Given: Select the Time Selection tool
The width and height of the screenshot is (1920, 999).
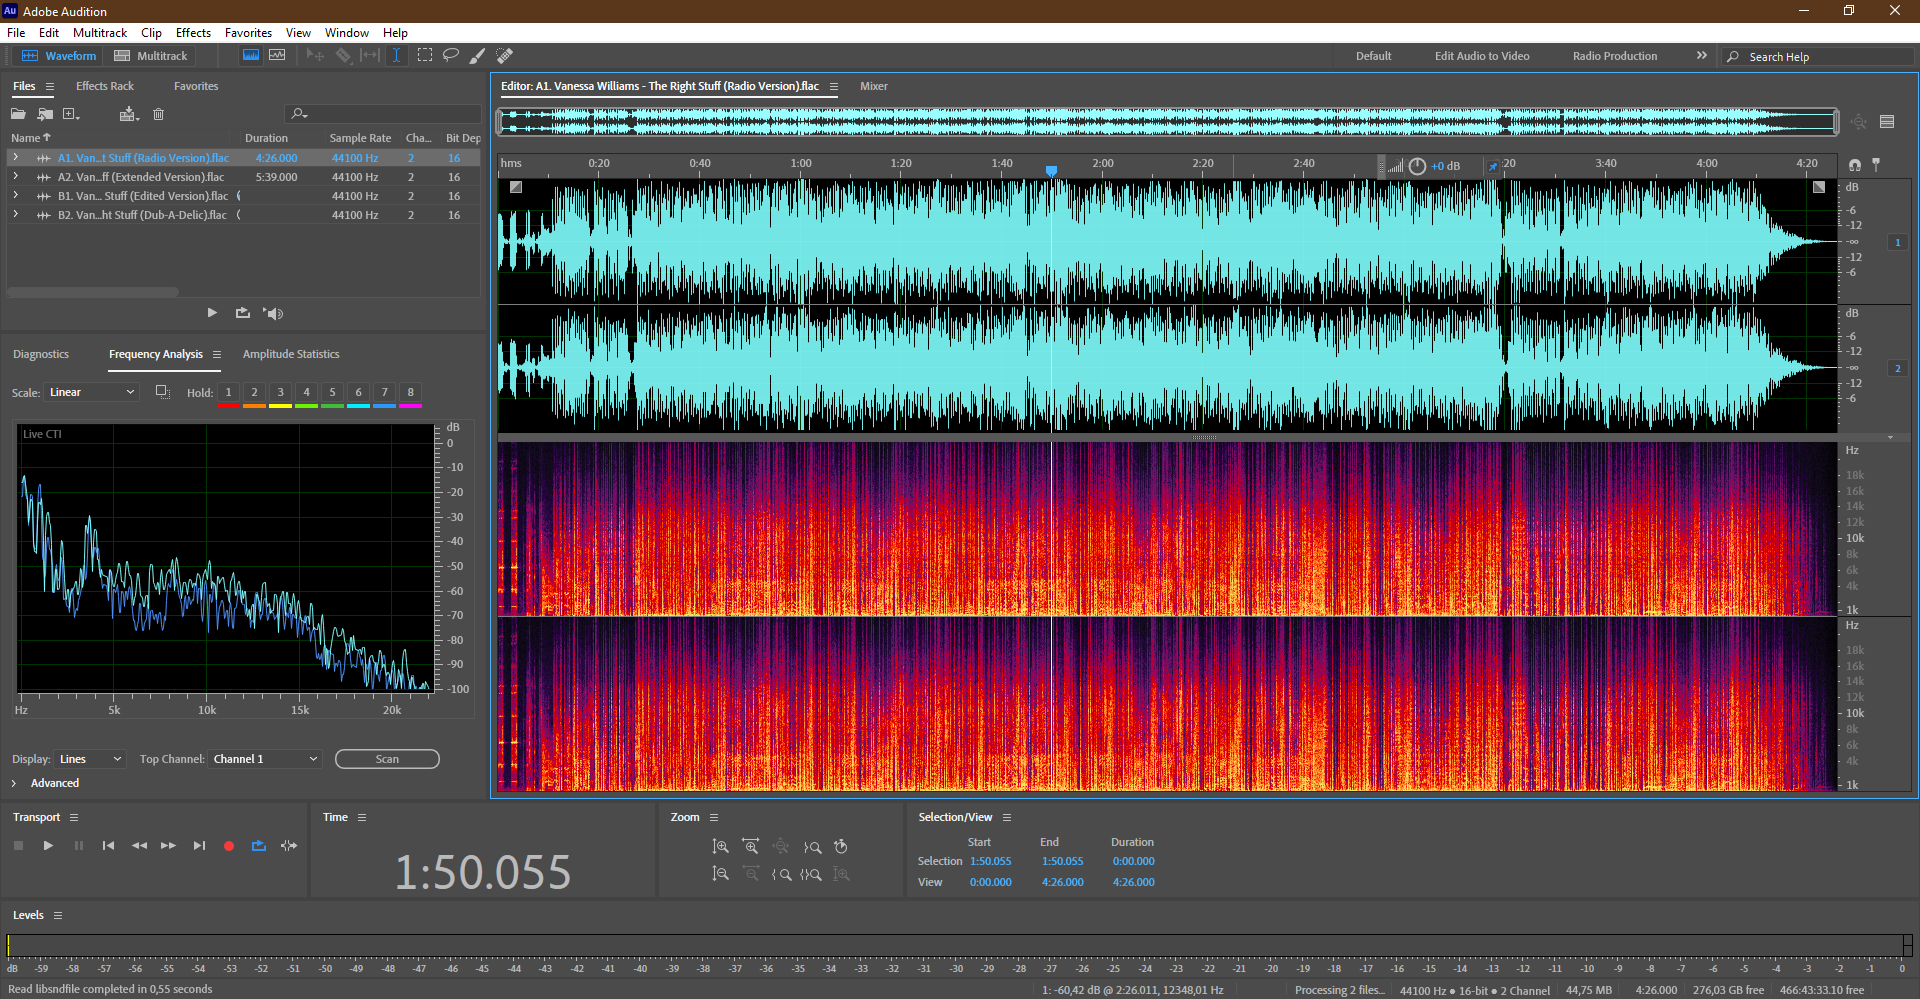Looking at the screenshot, I should pyautogui.click(x=396, y=55).
